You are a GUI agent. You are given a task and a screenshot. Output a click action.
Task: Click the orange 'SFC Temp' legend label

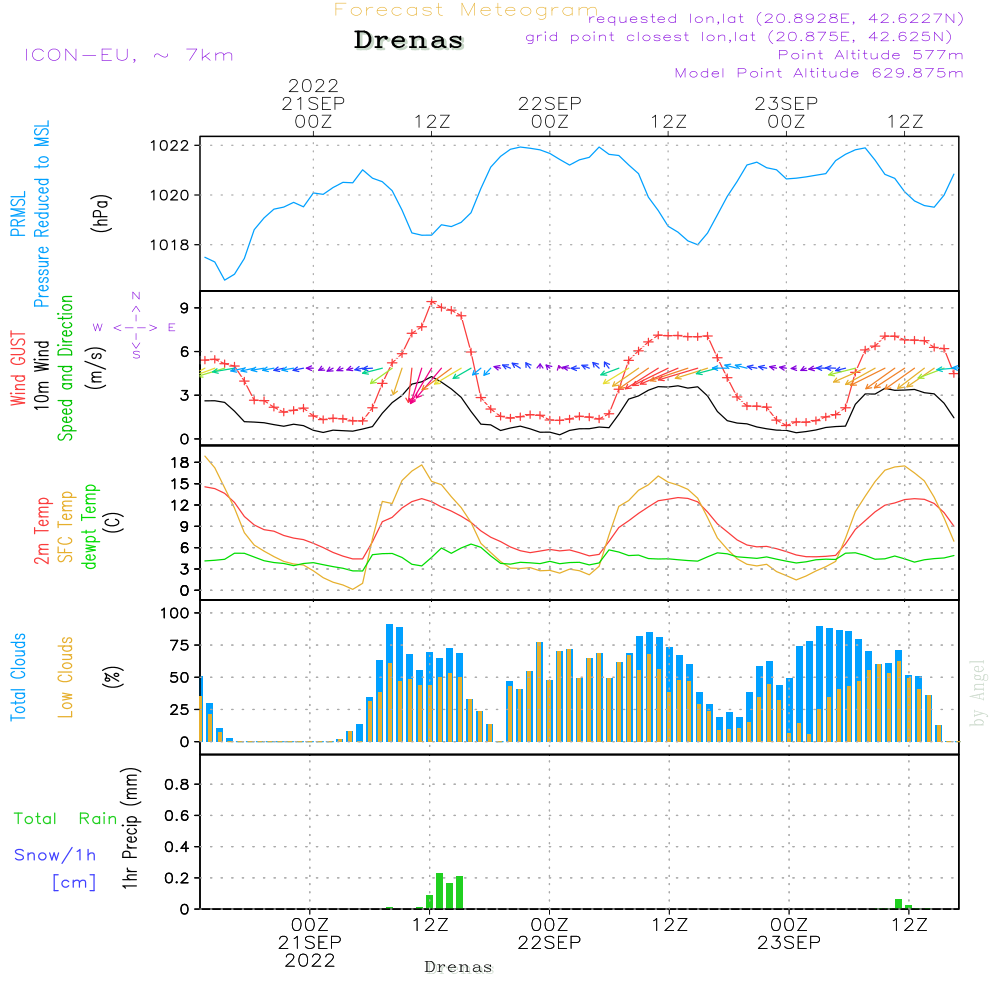point(65,527)
